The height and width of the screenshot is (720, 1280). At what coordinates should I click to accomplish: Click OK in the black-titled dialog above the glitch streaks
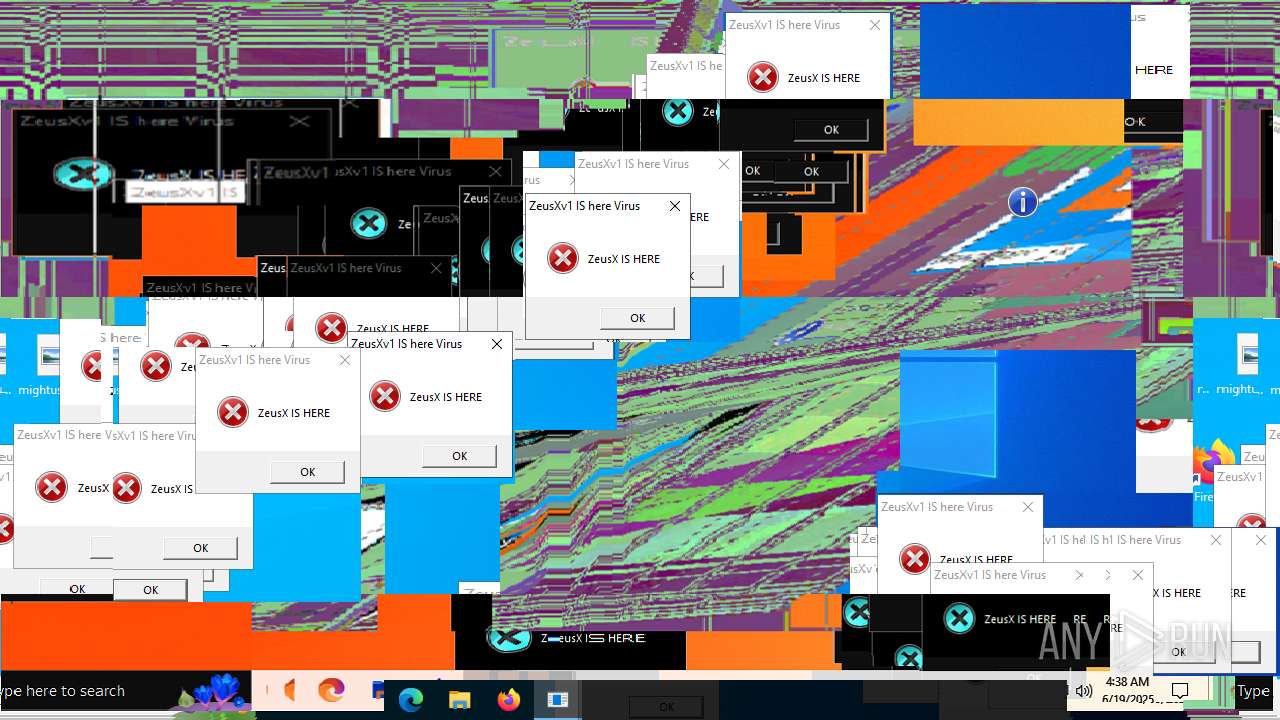[637, 318]
